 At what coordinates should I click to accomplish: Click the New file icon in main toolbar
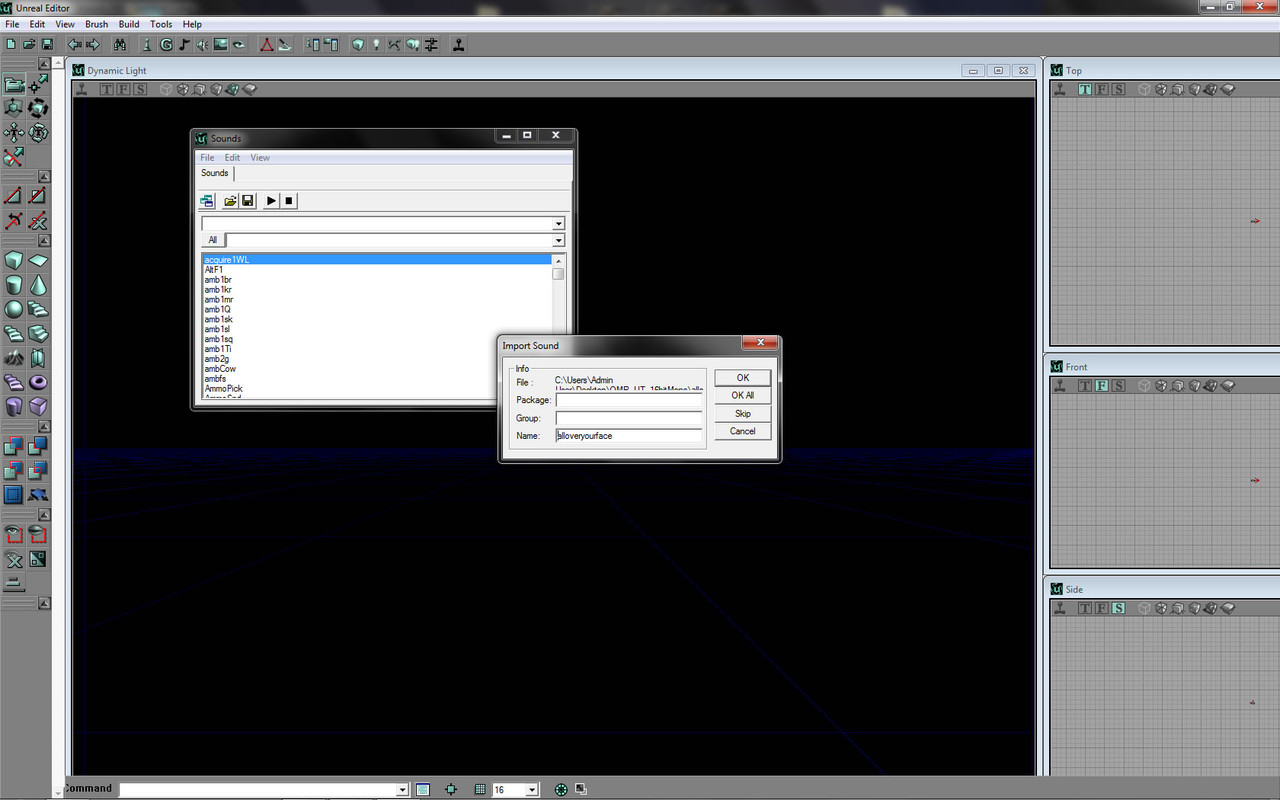11,44
